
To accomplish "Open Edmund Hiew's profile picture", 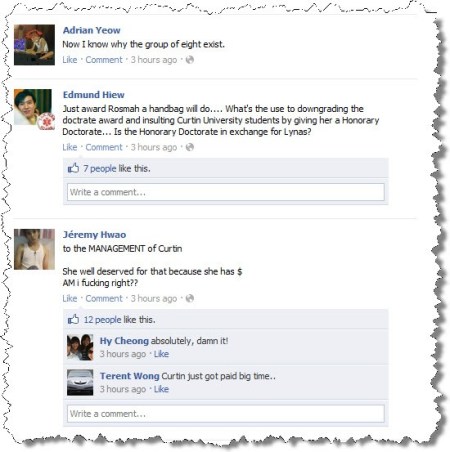I will pyautogui.click(x=33, y=107).
